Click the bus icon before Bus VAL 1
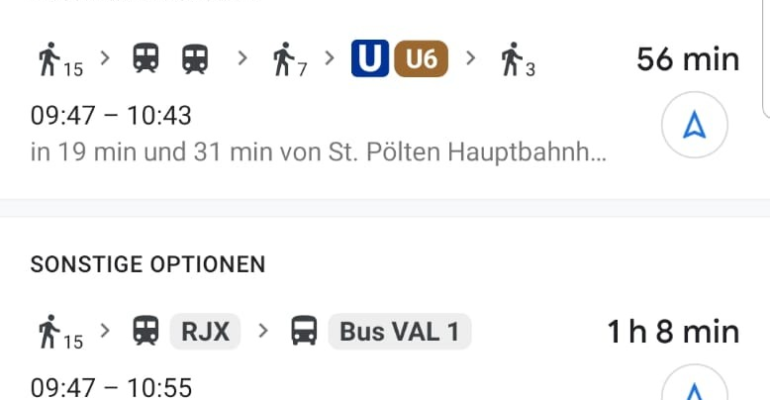 (304, 331)
